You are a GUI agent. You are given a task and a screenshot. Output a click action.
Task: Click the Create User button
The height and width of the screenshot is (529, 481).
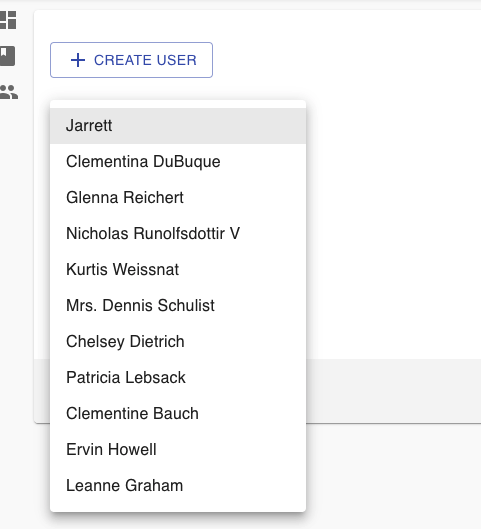(x=132, y=60)
